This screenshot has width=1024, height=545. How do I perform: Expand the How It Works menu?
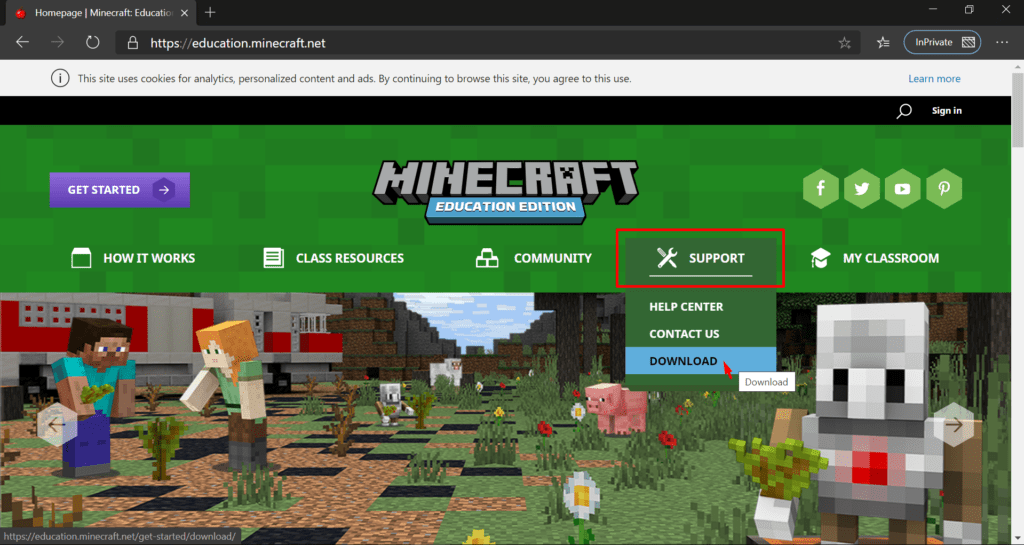tap(133, 258)
